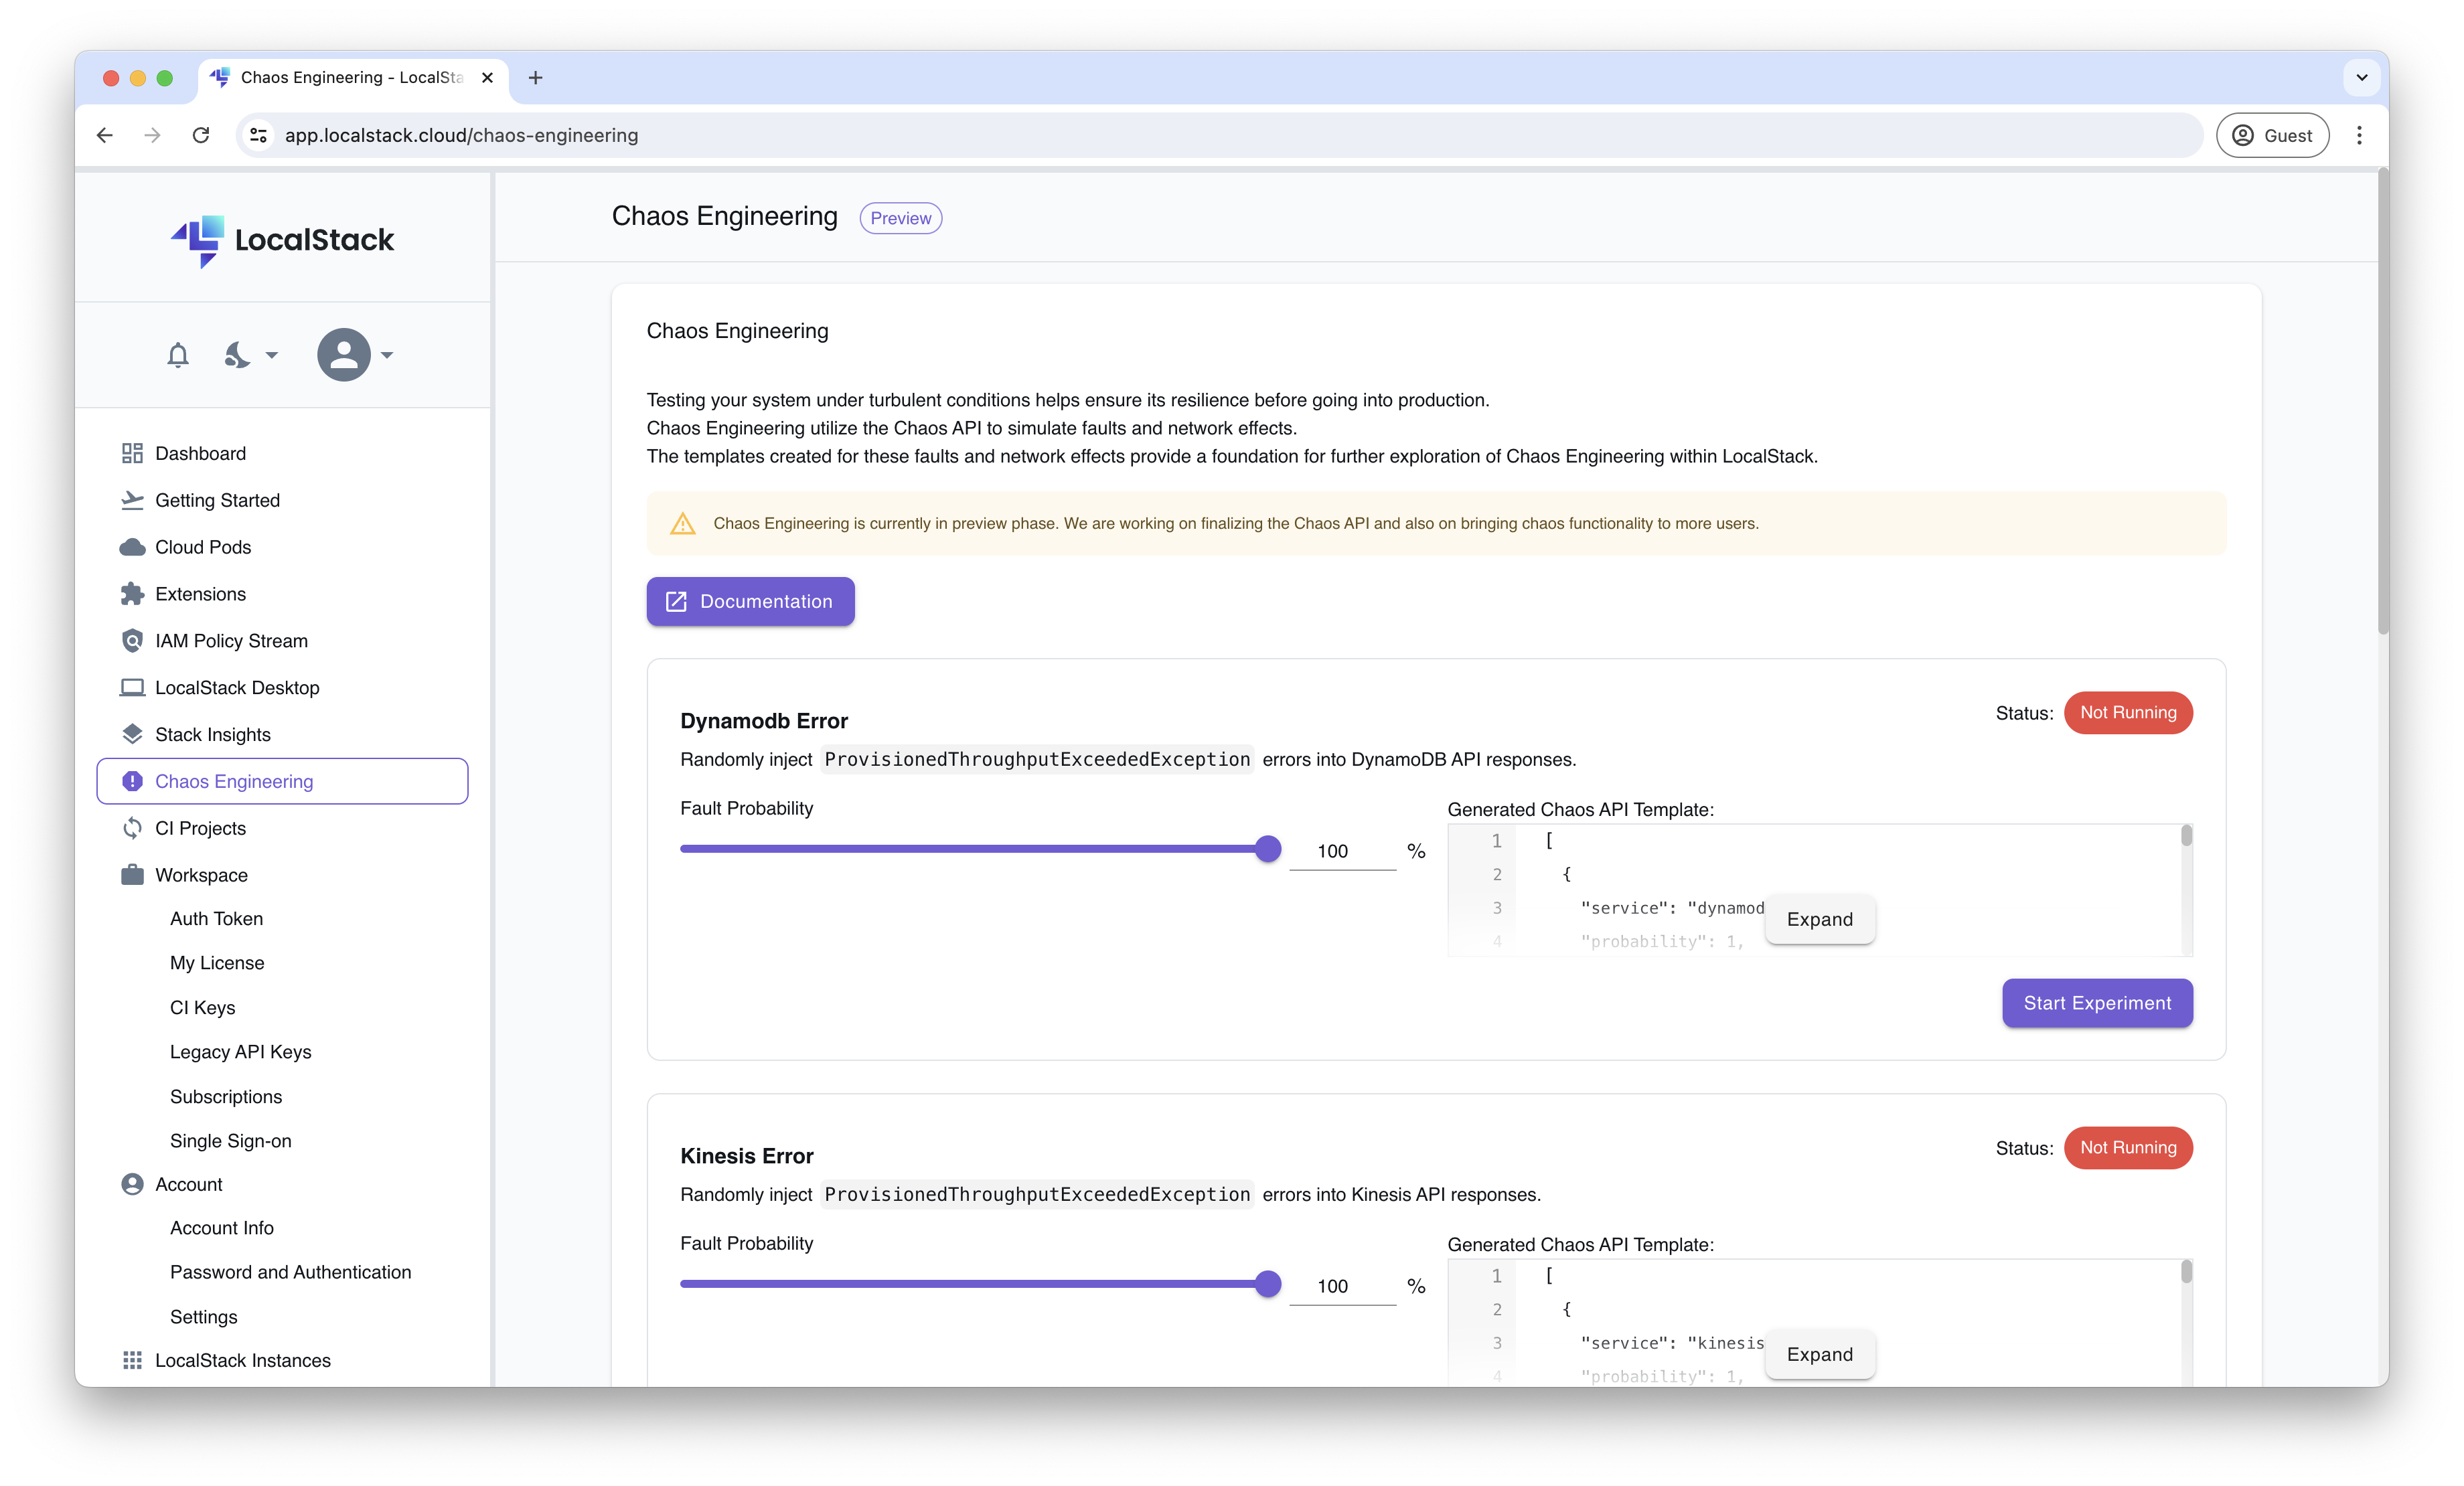The width and height of the screenshot is (2464, 1486).
Task: Open the Documentation link
Action: click(x=750, y=601)
